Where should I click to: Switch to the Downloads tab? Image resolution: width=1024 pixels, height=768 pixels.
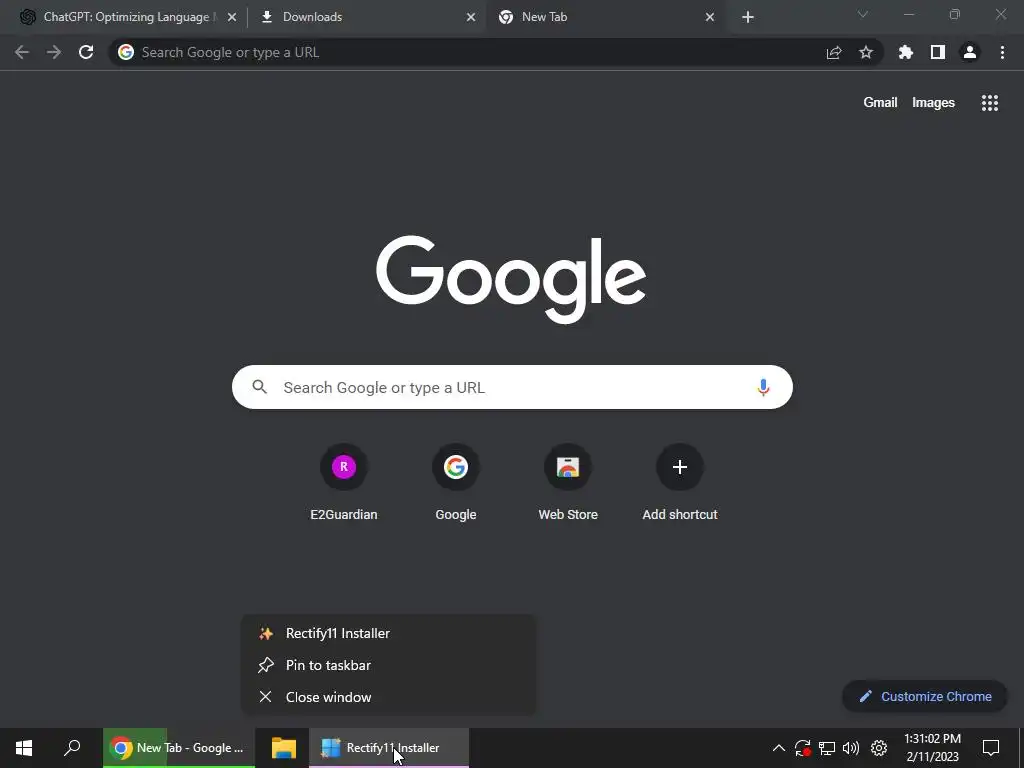click(368, 17)
